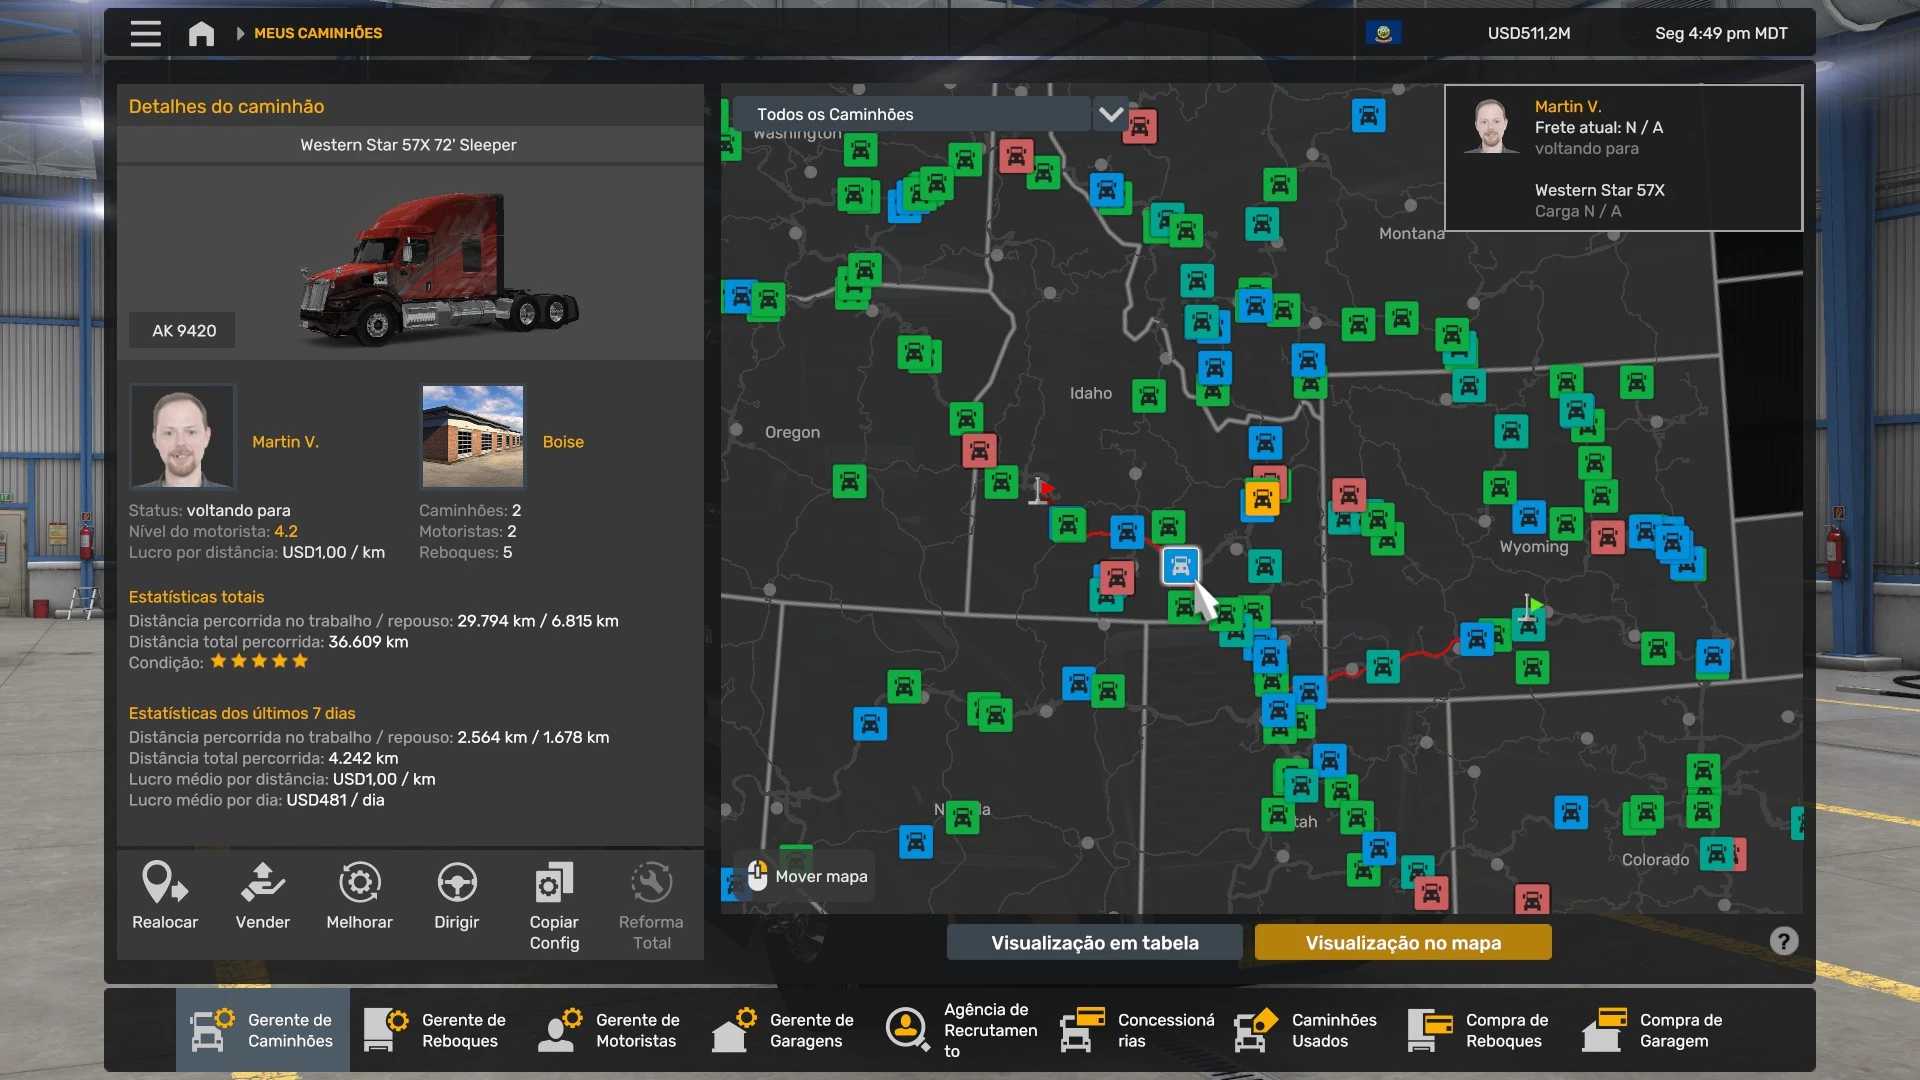Click the Dirigir steering wheel icon

[456, 884]
